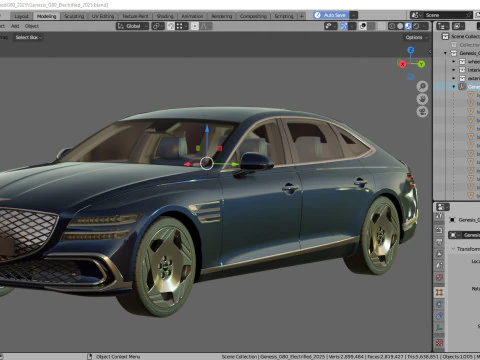This screenshot has height=360, width=480.
Task: Toggle snapping magnet icon
Action: [171, 26]
